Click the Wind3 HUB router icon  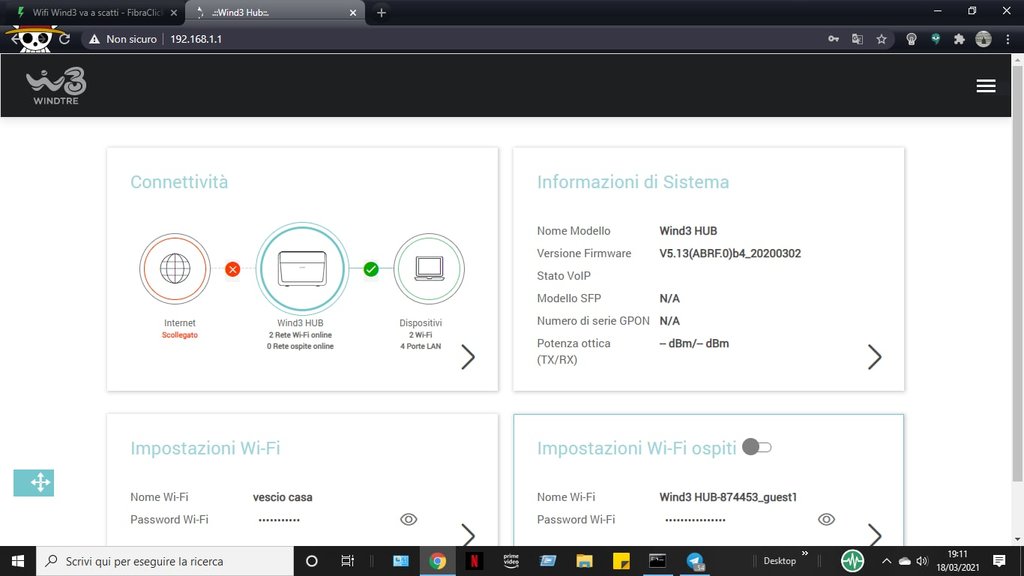tap(302, 268)
